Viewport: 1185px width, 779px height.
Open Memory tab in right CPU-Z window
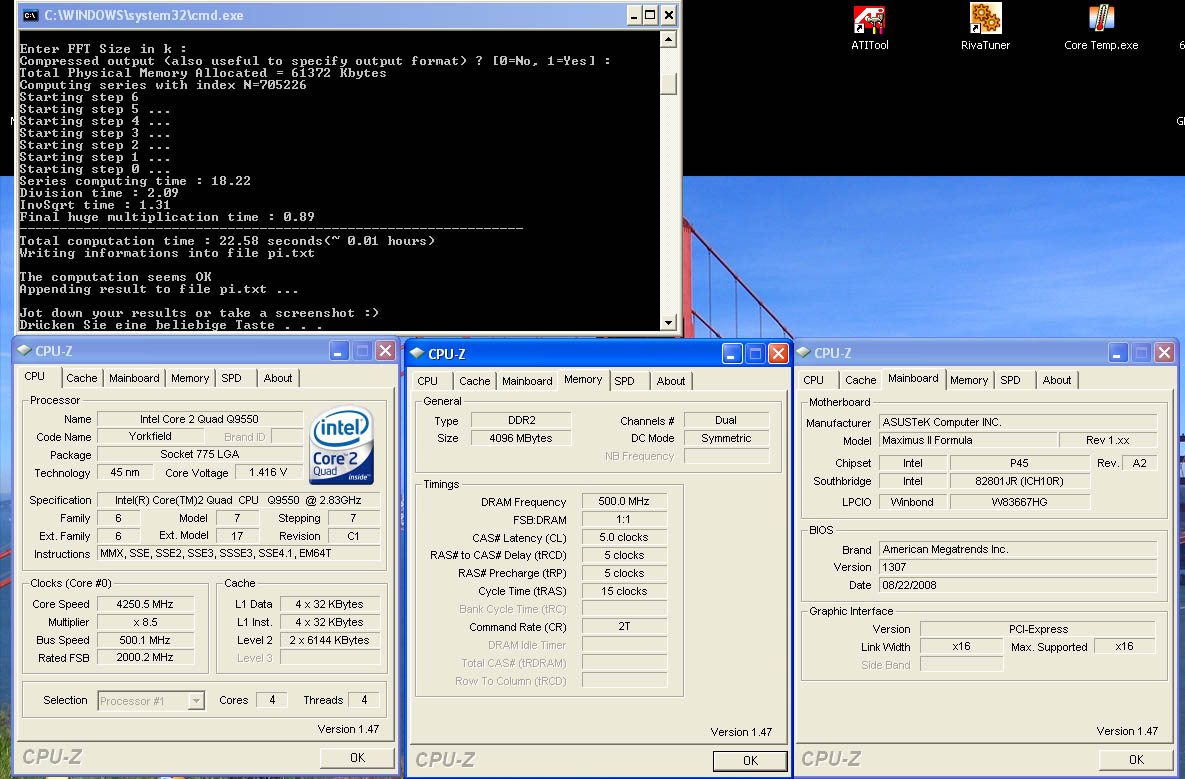(x=969, y=380)
